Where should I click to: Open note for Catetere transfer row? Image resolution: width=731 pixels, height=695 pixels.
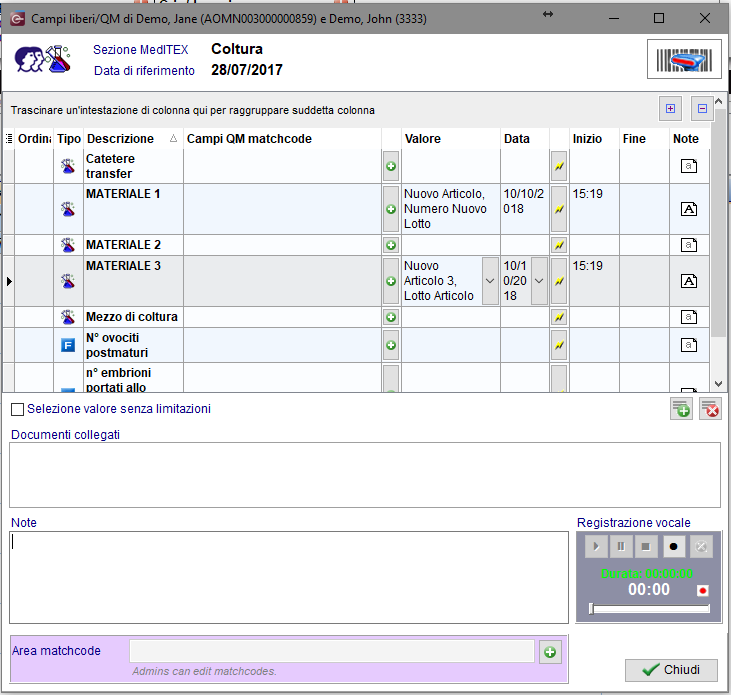[689, 166]
